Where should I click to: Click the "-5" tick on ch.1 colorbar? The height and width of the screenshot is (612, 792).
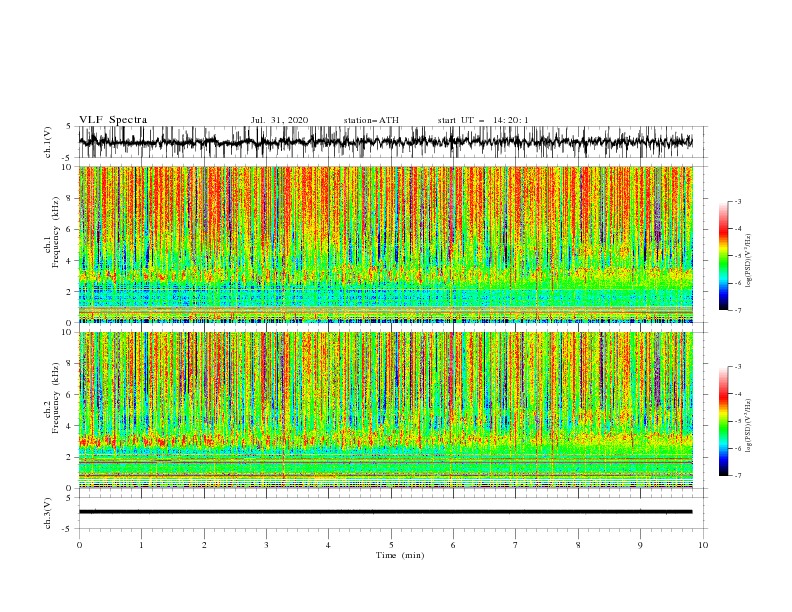738,256
